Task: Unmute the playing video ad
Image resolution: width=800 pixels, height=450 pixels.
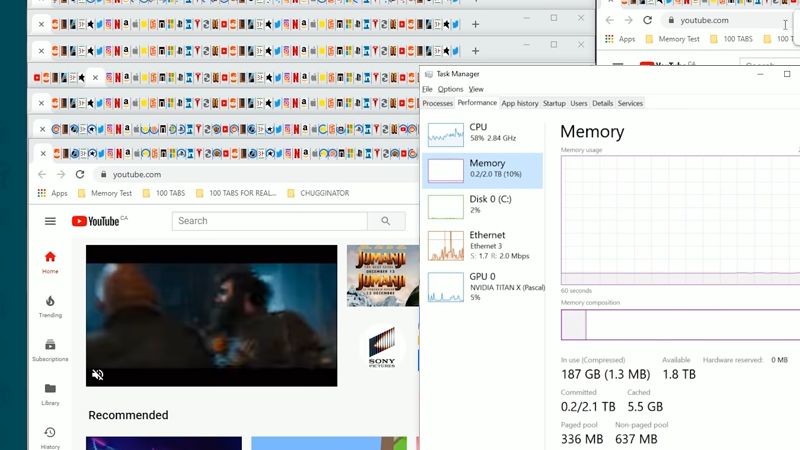Action: [98, 375]
